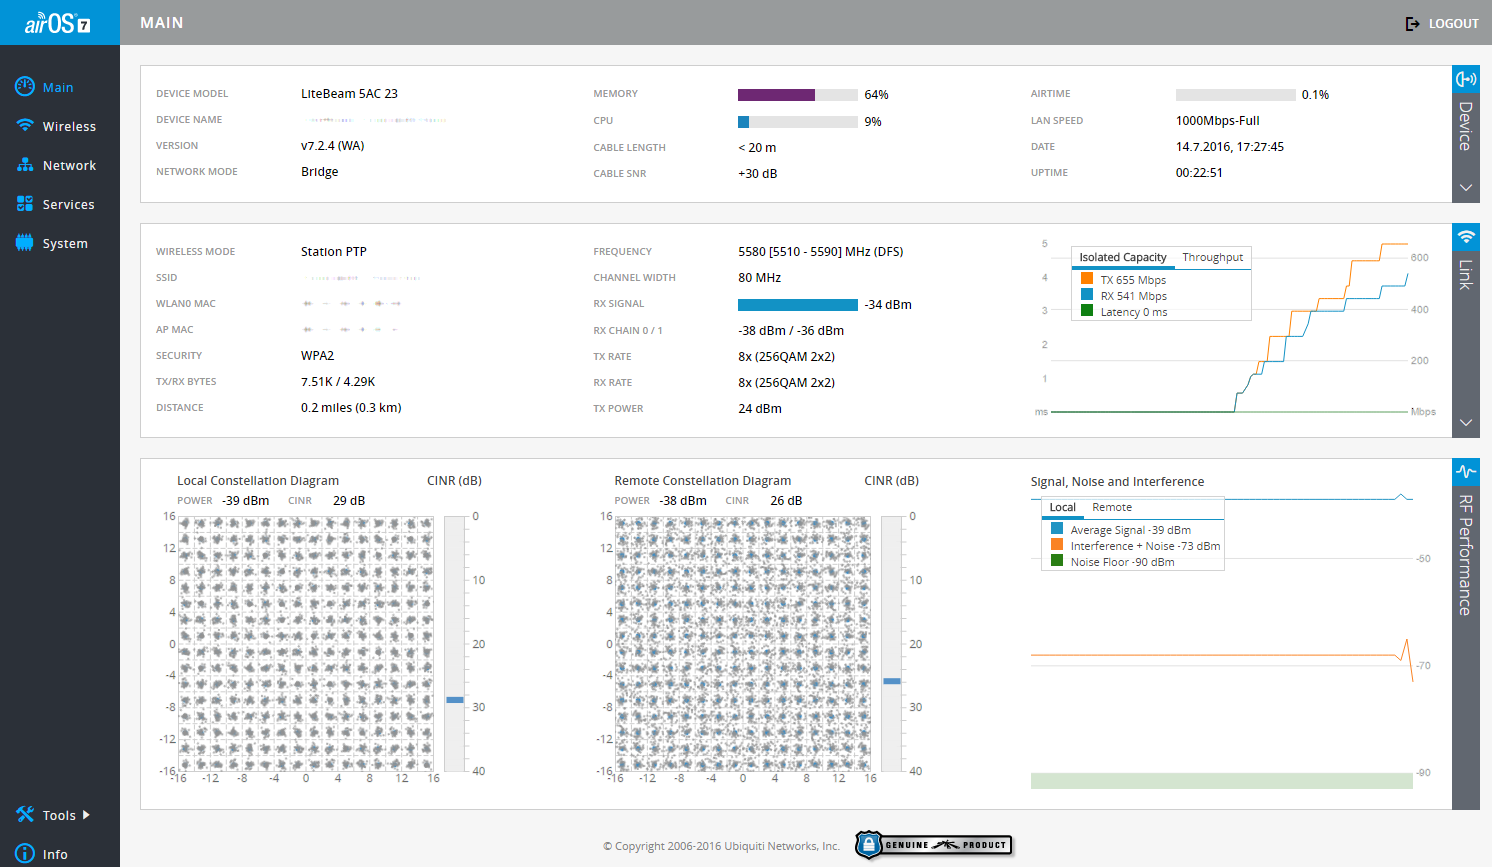The image size is (1492, 867).
Task: Select the LiteBeam 5AC 23 model text
Action: click(349, 94)
